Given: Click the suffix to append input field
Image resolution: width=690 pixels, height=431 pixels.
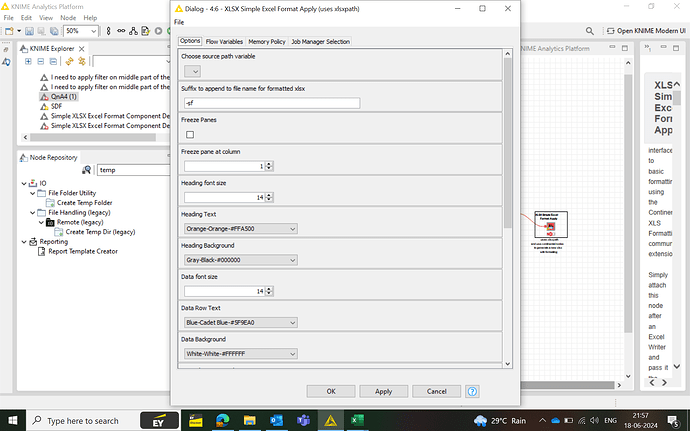Looking at the screenshot, I should (x=272, y=103).
